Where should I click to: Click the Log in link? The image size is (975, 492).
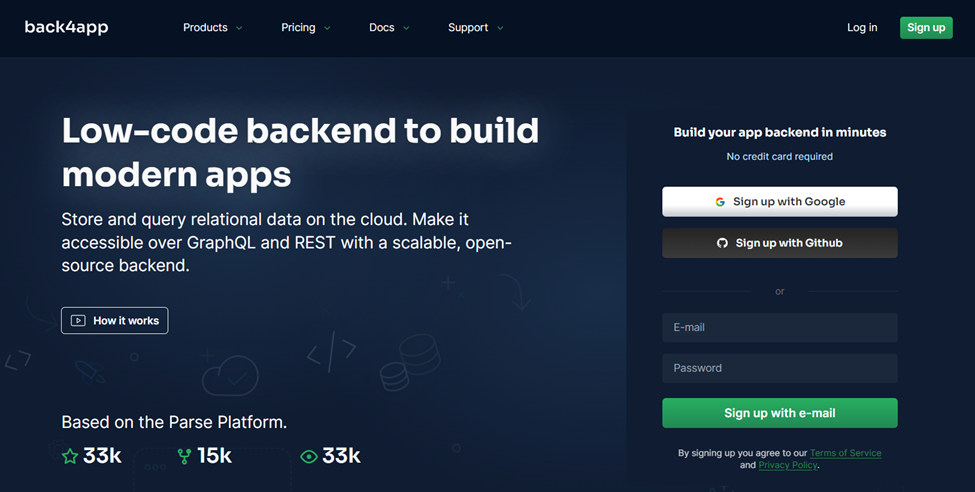click(862, 27)
